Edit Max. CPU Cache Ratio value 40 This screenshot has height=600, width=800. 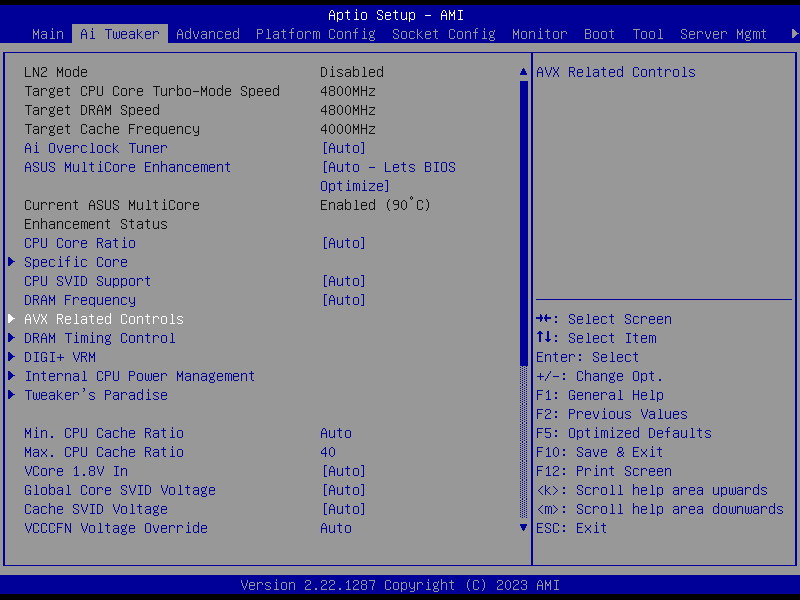click(x=328, y=452)
